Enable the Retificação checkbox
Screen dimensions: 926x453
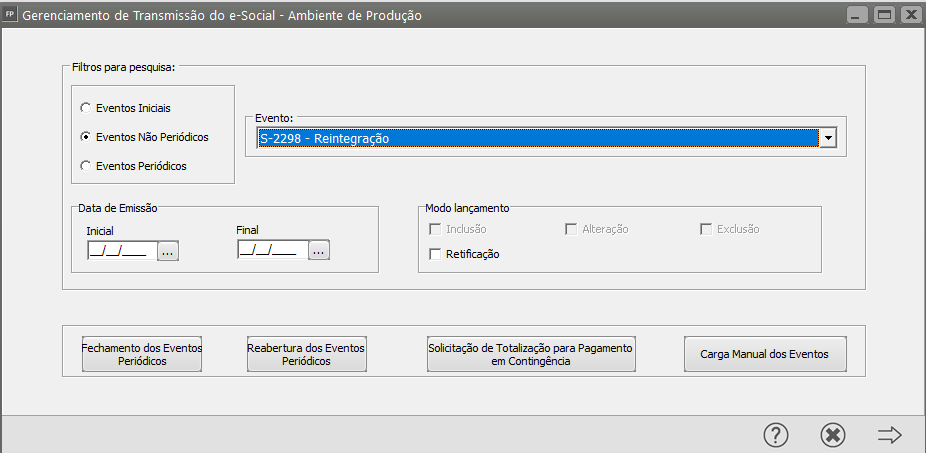pos(435,254)
